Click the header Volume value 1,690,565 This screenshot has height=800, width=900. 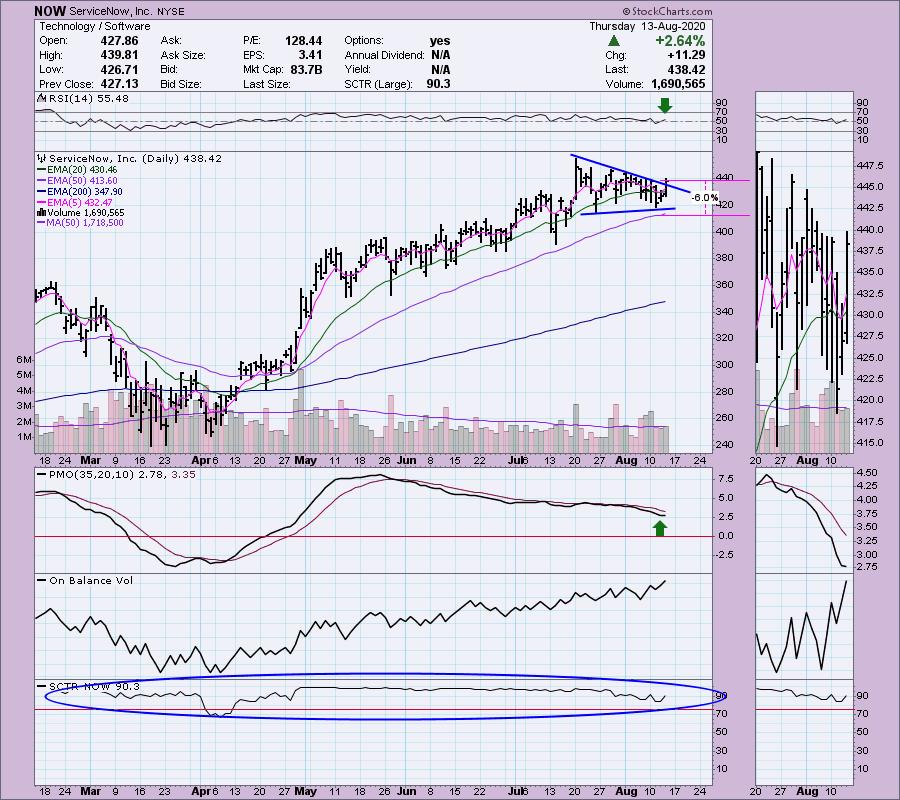(x=678, y=84)
